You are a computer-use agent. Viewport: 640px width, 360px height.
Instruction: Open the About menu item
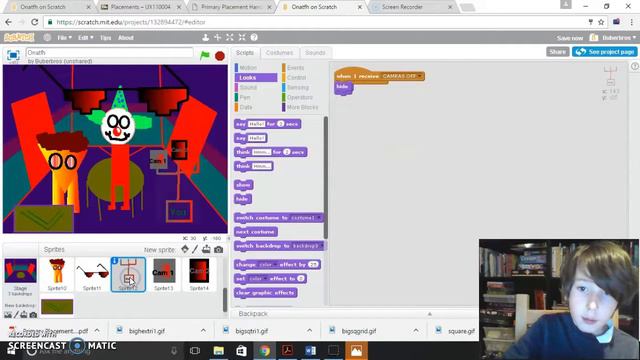(126, 38)
